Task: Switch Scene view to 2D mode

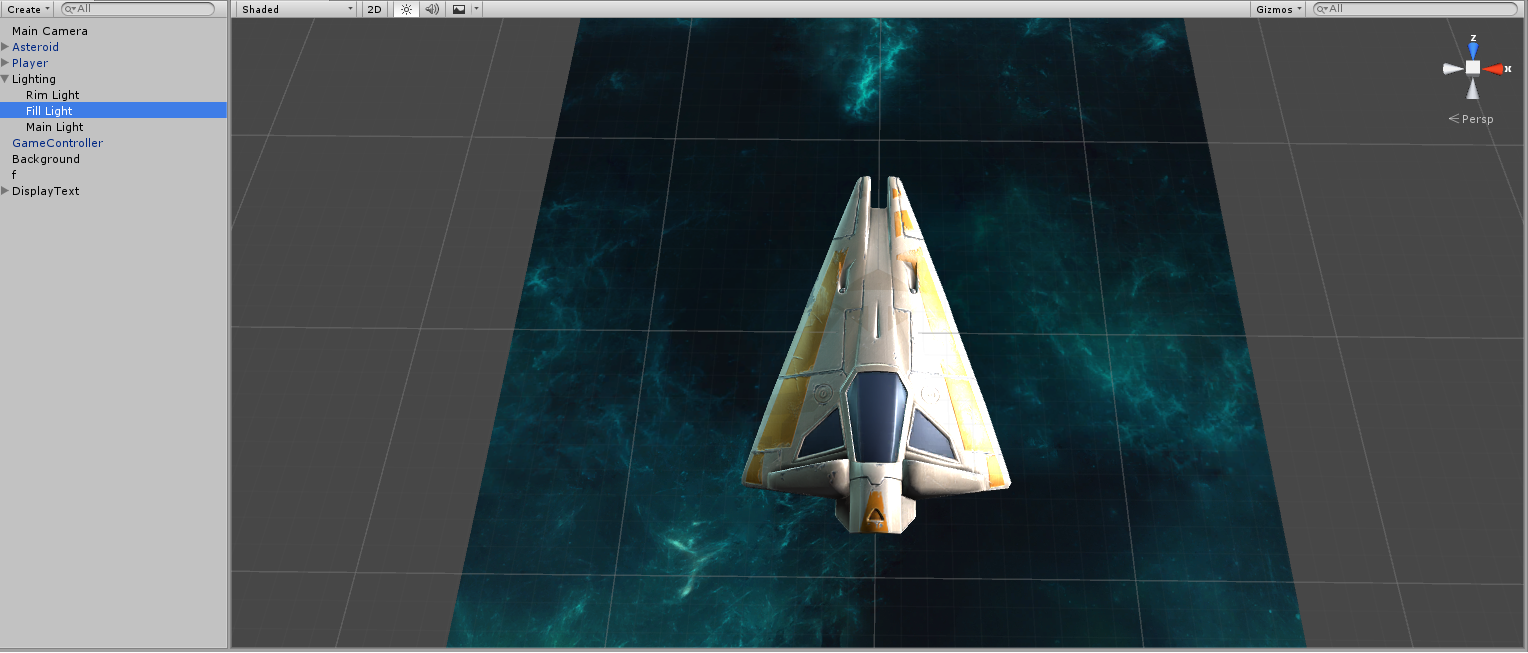Action: 374,9
